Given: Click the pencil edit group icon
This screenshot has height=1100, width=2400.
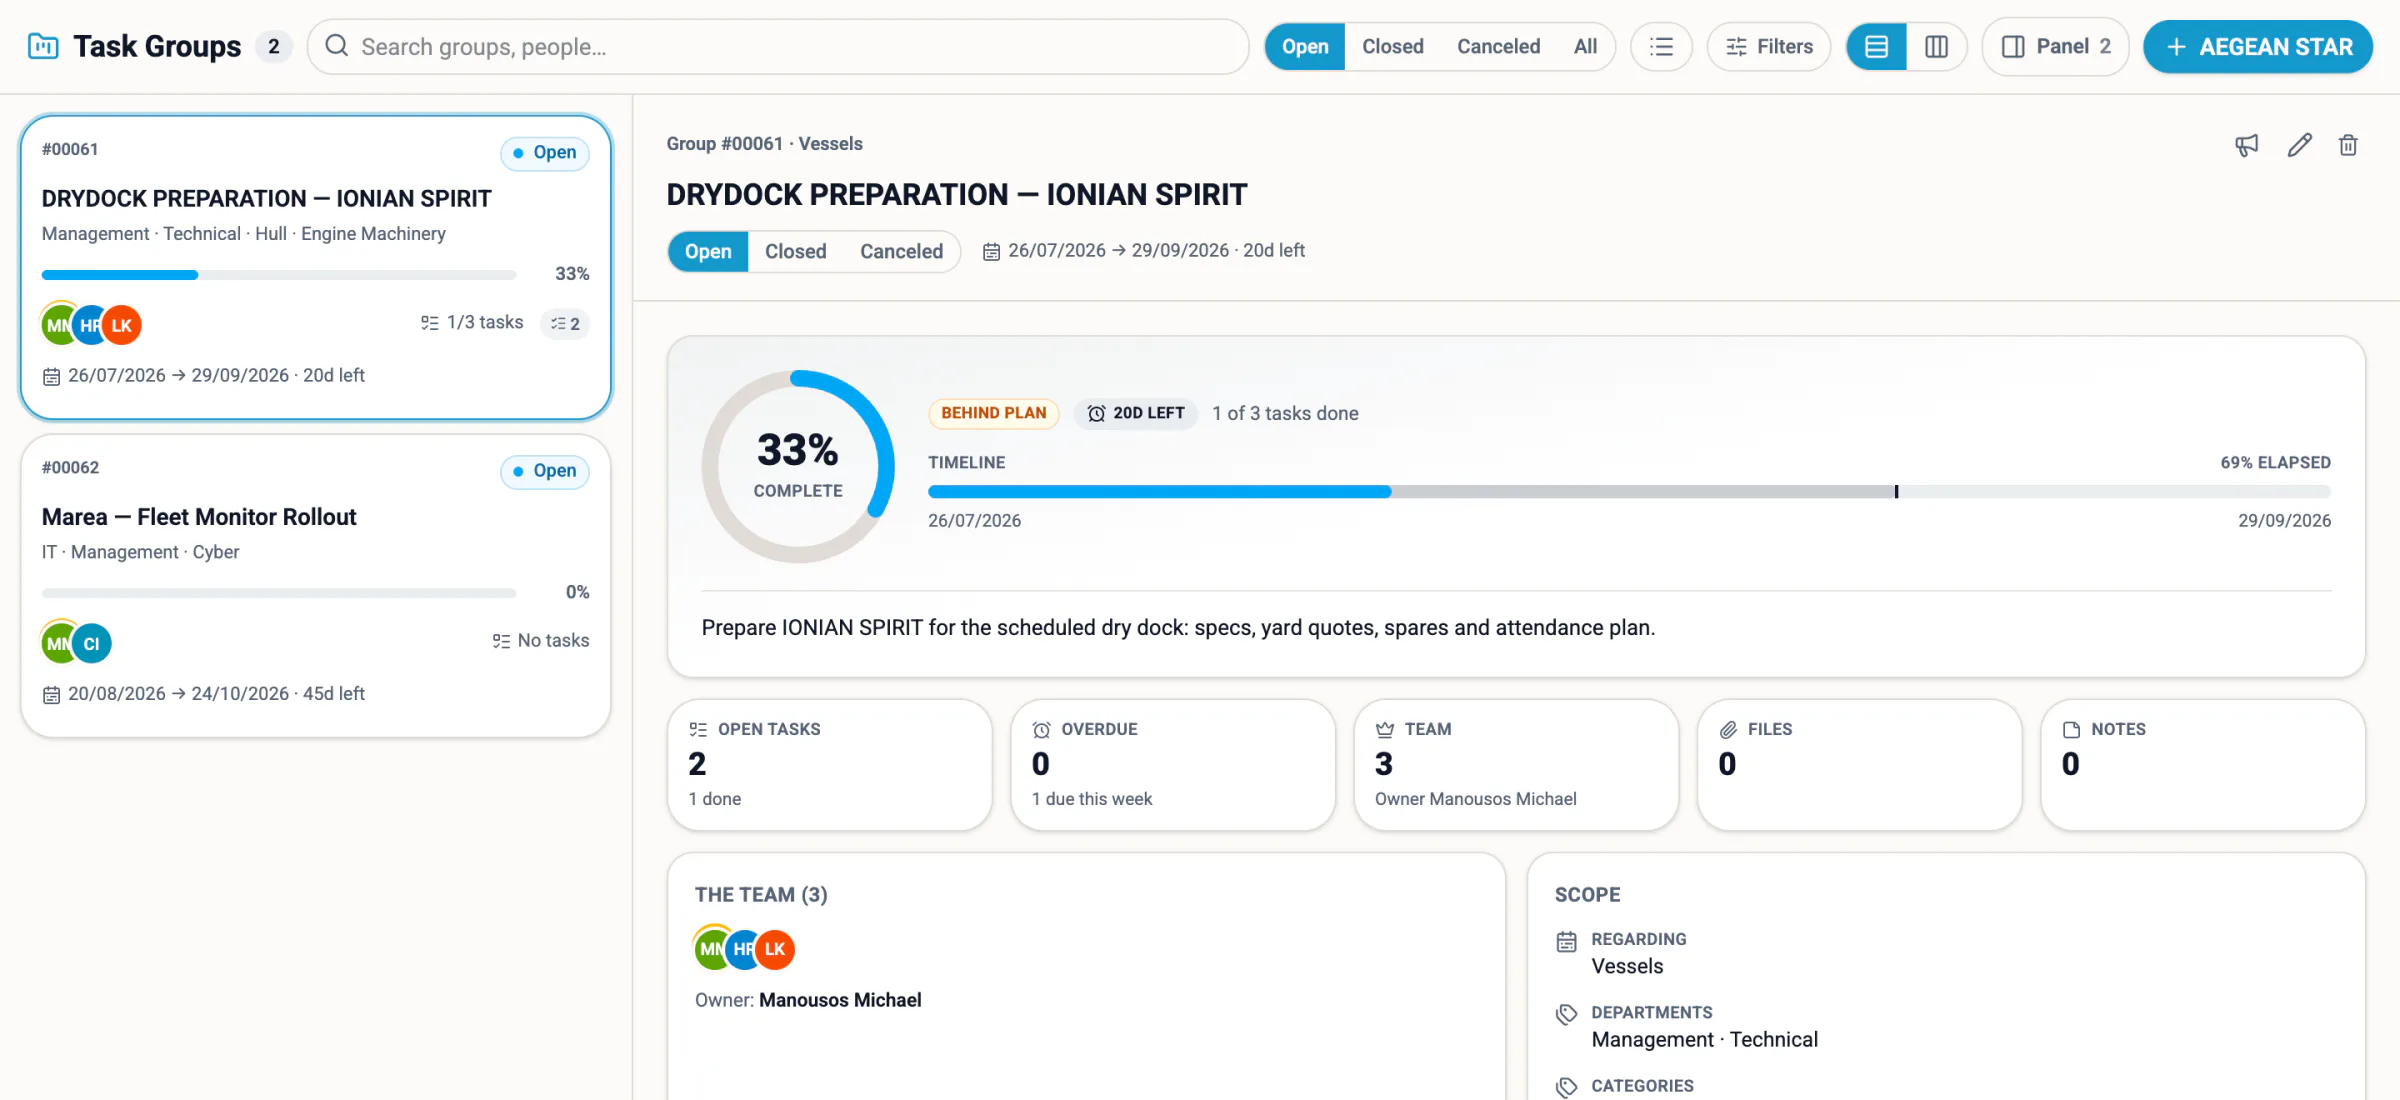Looking at the screenshot, I should tap(2299, 146).
